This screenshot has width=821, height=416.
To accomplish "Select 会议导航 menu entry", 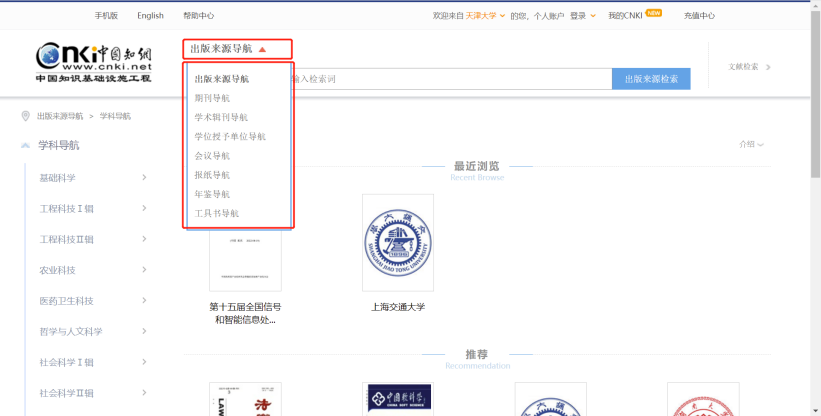I will [x=212, y=156].
